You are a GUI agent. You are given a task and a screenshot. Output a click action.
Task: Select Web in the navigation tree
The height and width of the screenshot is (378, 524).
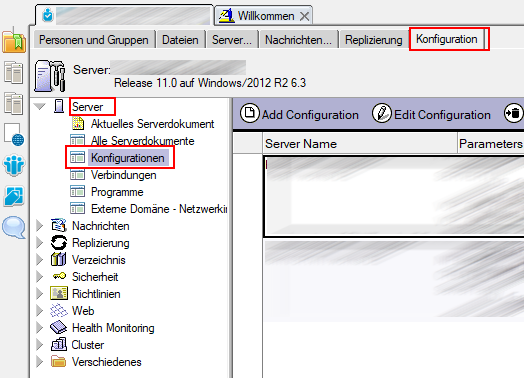83,311
